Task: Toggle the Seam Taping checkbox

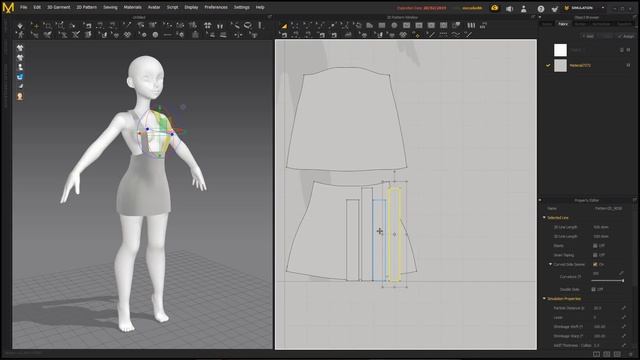Action: tap(595, 255)
